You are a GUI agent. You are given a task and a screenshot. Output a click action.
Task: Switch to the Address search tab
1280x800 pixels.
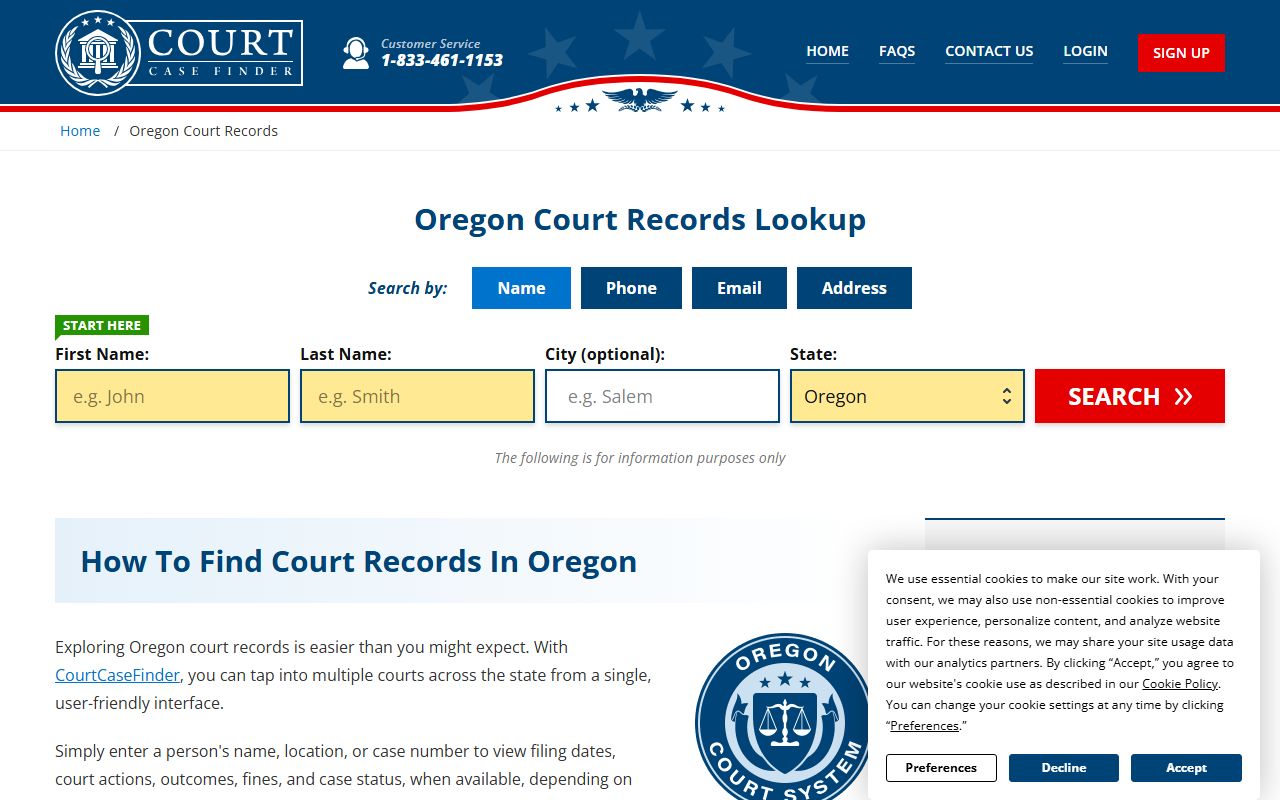click(854, 288)
